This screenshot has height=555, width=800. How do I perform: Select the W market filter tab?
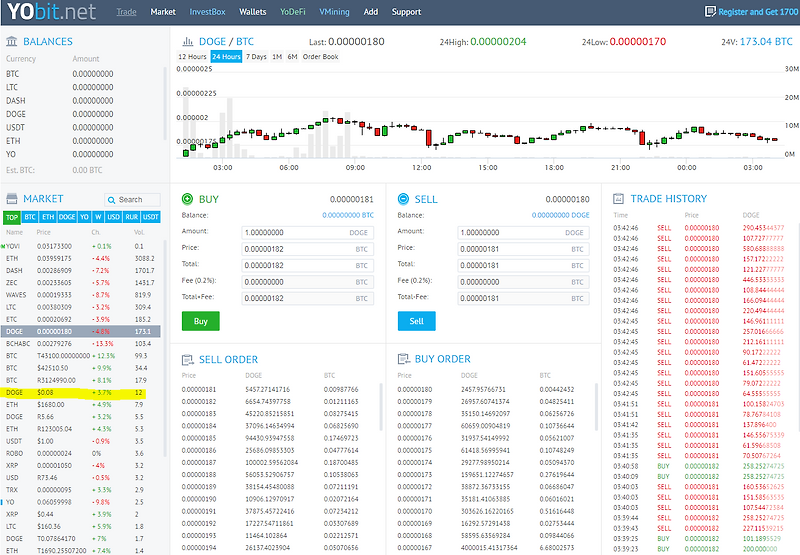coord(98,217)
